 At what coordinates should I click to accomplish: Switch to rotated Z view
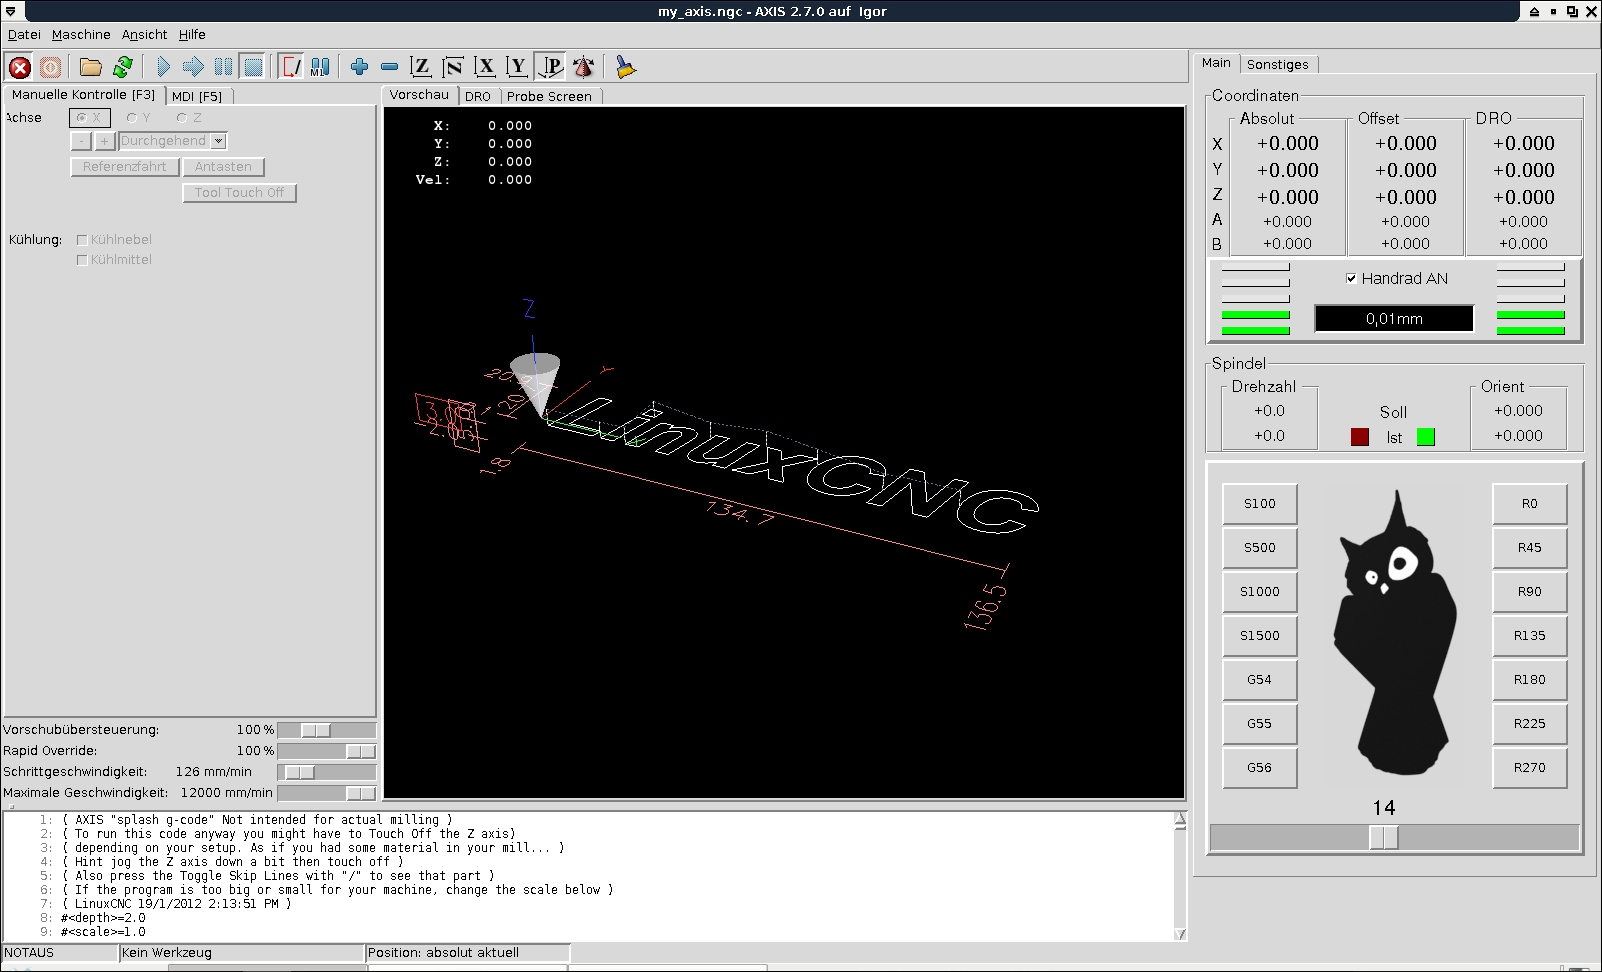coord(453,67)
